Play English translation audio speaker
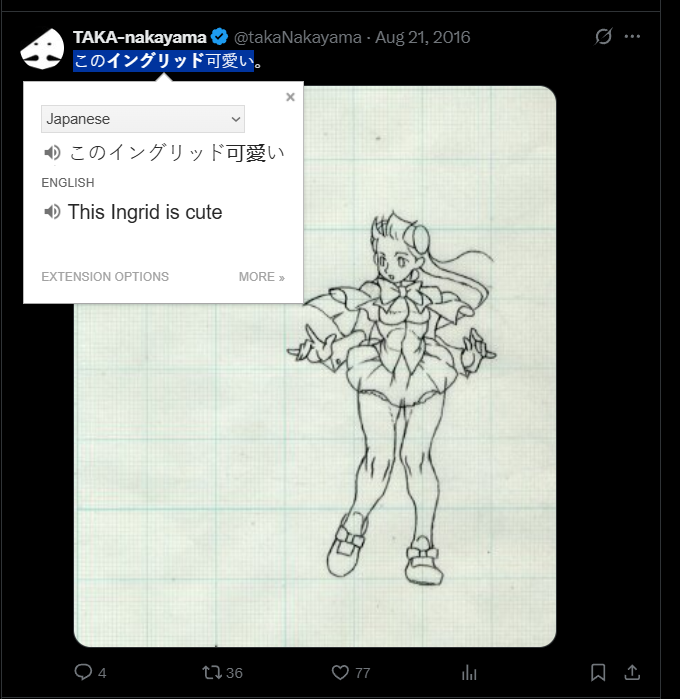Screen dimensions: 680x699 [52, 212]
